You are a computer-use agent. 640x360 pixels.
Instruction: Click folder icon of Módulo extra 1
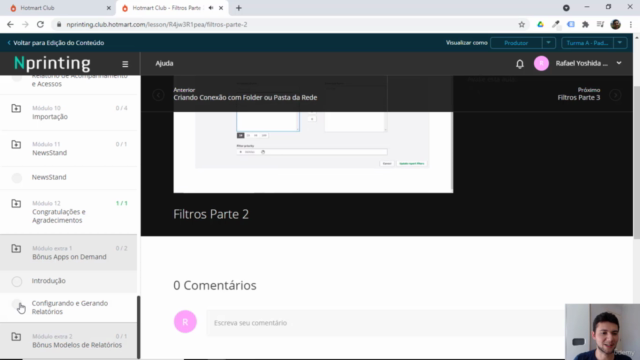pos(16,249)
